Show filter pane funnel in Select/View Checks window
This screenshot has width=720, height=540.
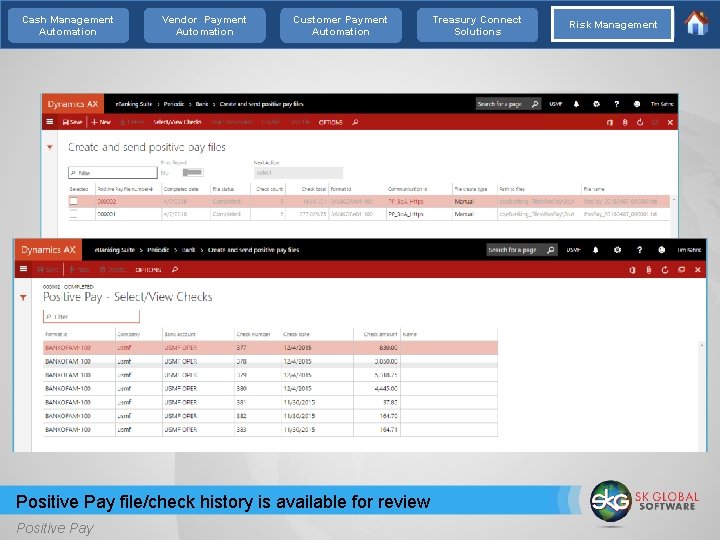point(23,298)
